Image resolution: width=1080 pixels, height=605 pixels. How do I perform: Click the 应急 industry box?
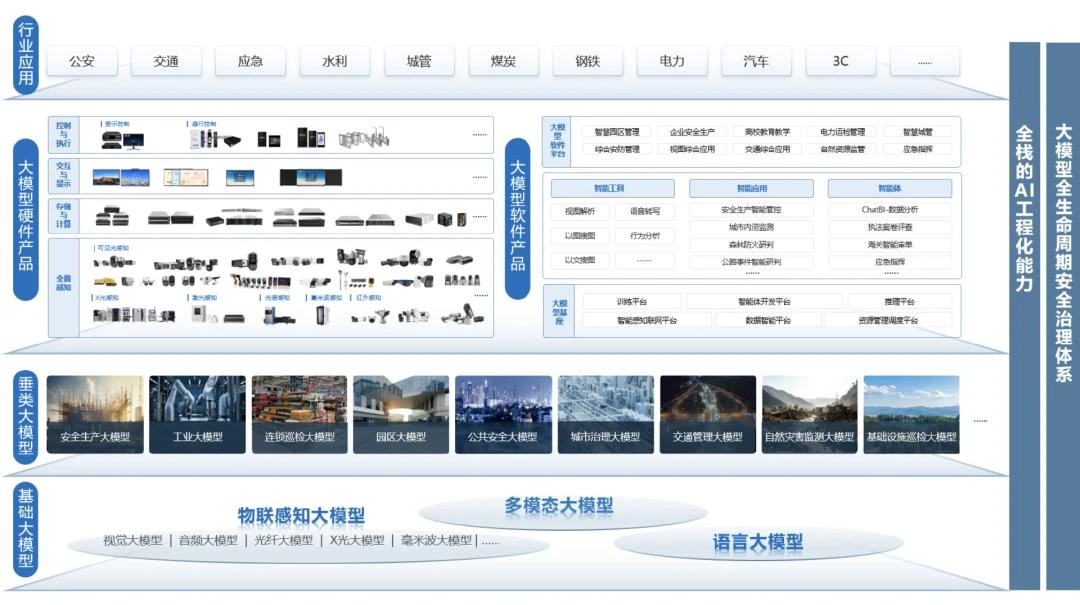click(x=250, y=61)
